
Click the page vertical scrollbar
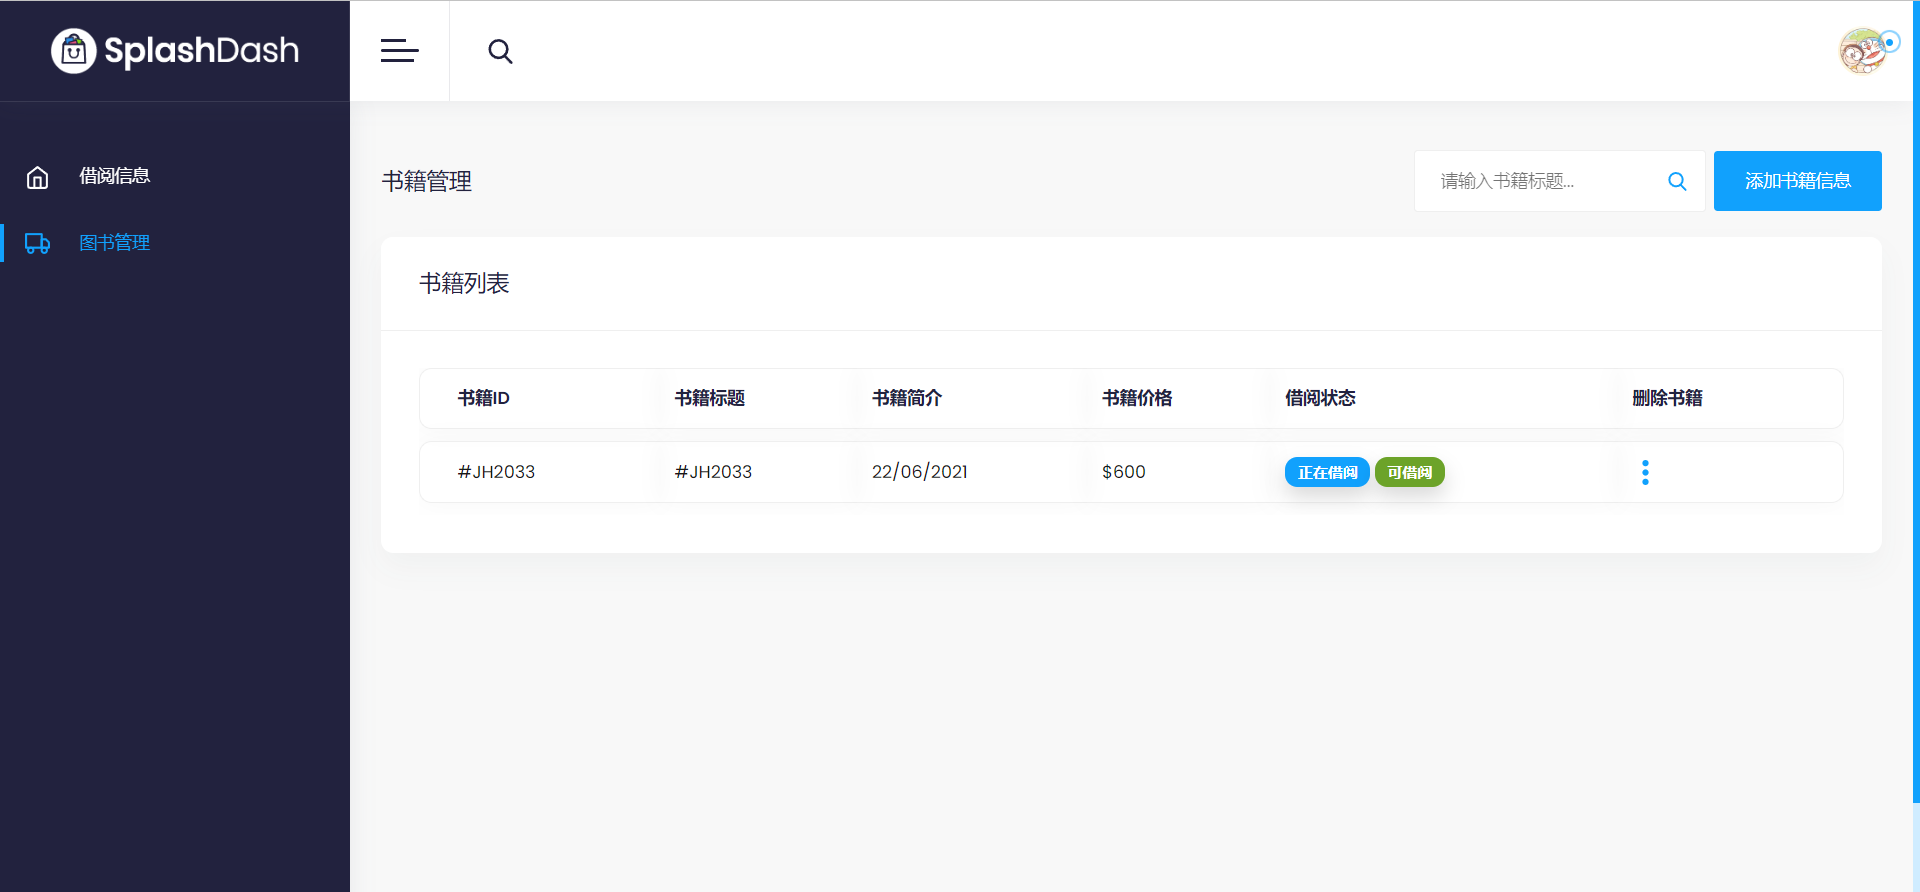[1916, 400]
